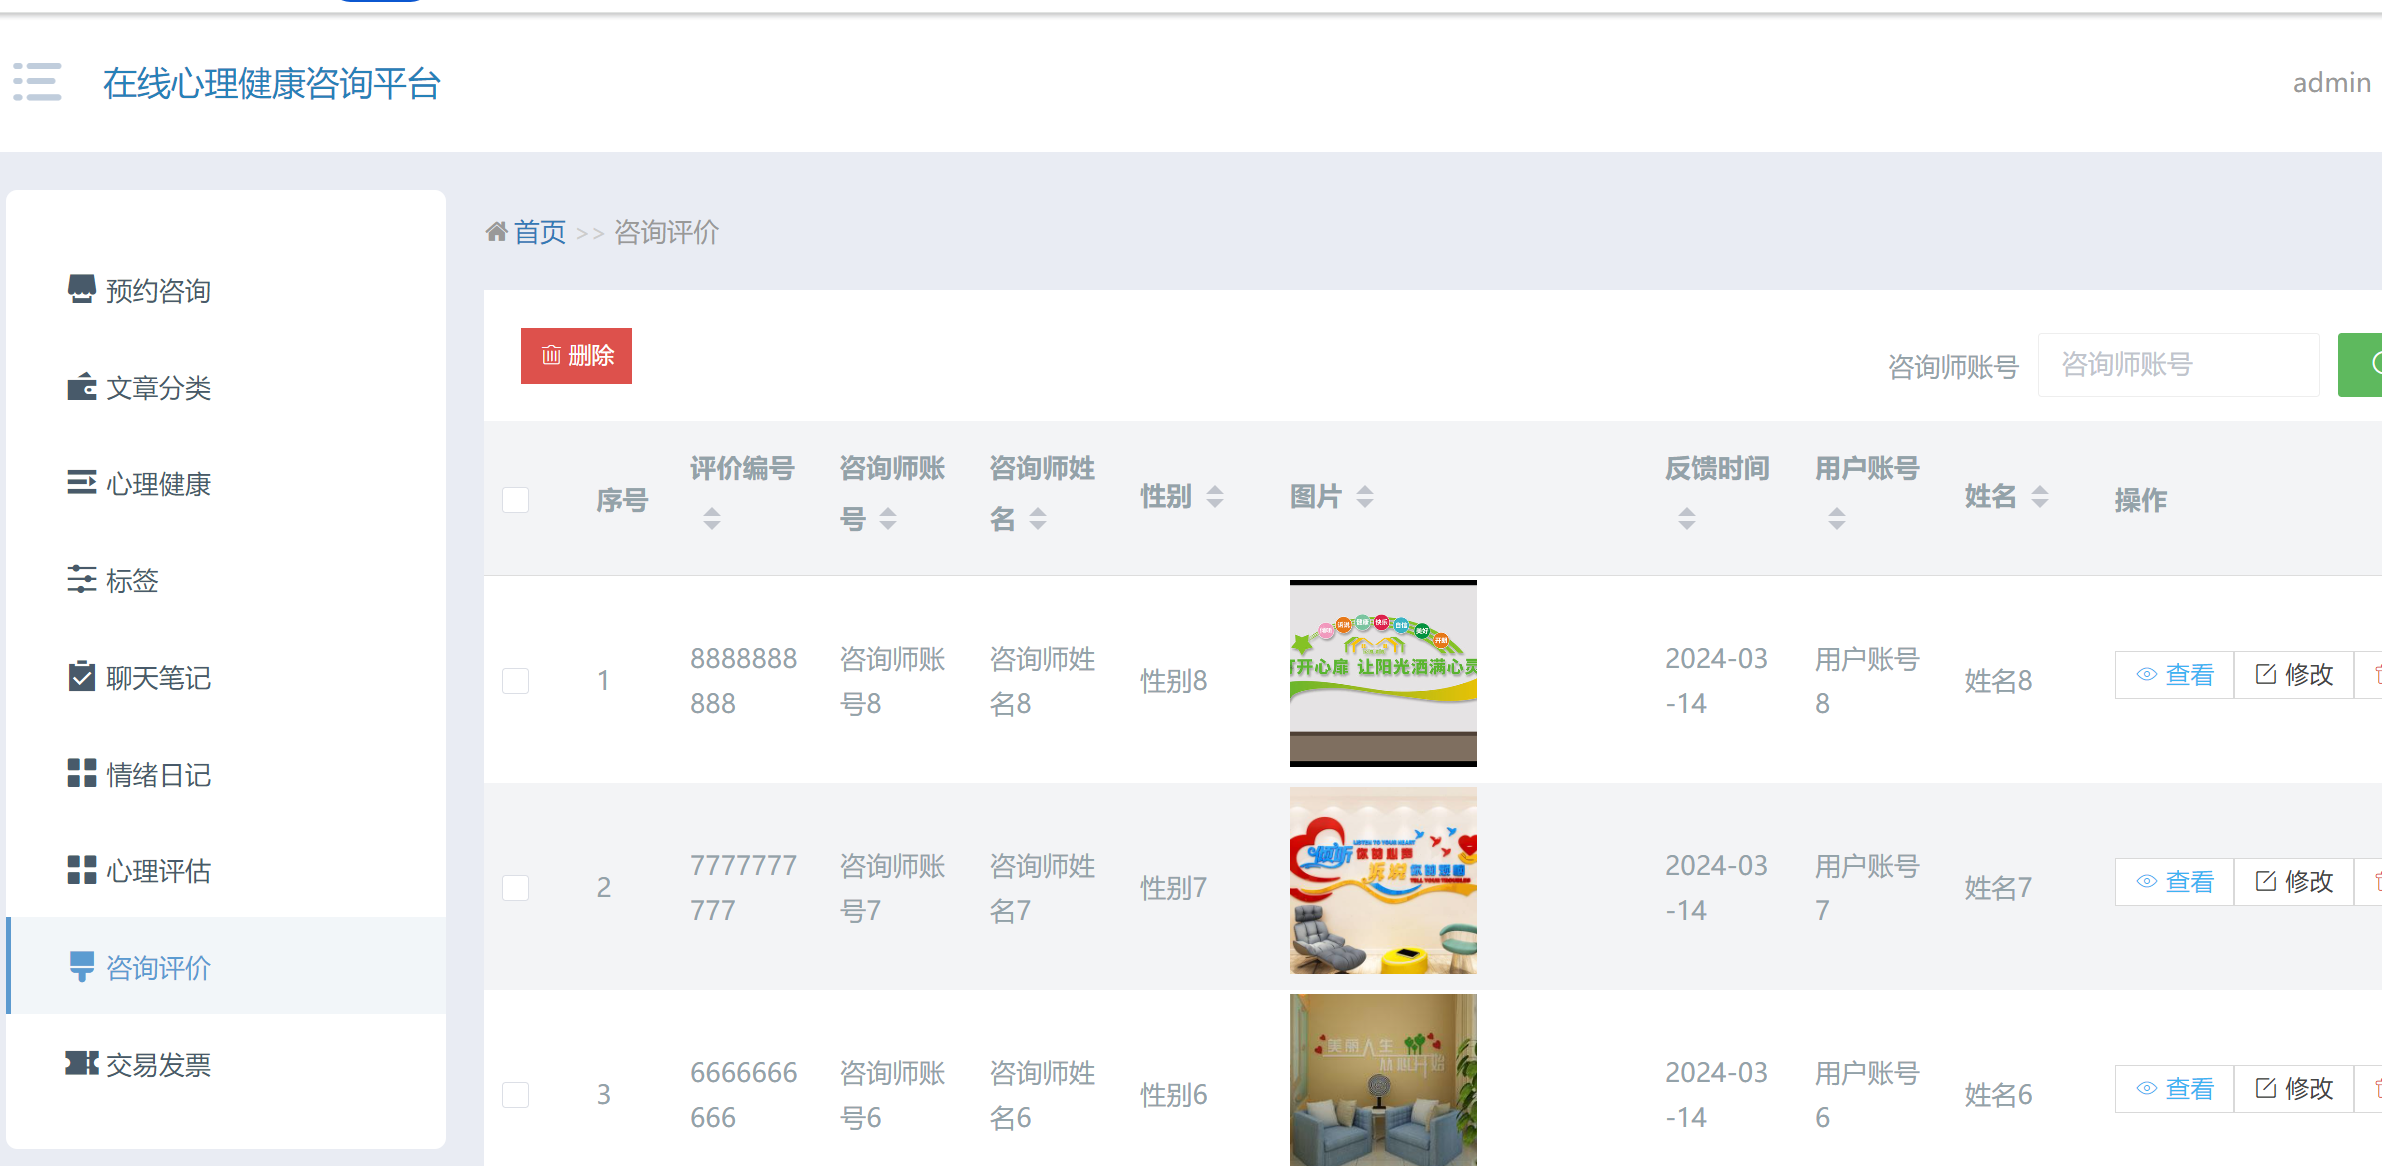Click the home icon in the breadcrumb
Image resolution: width=2382 pixels, height=1166 pixels.
tap(497, 230)
